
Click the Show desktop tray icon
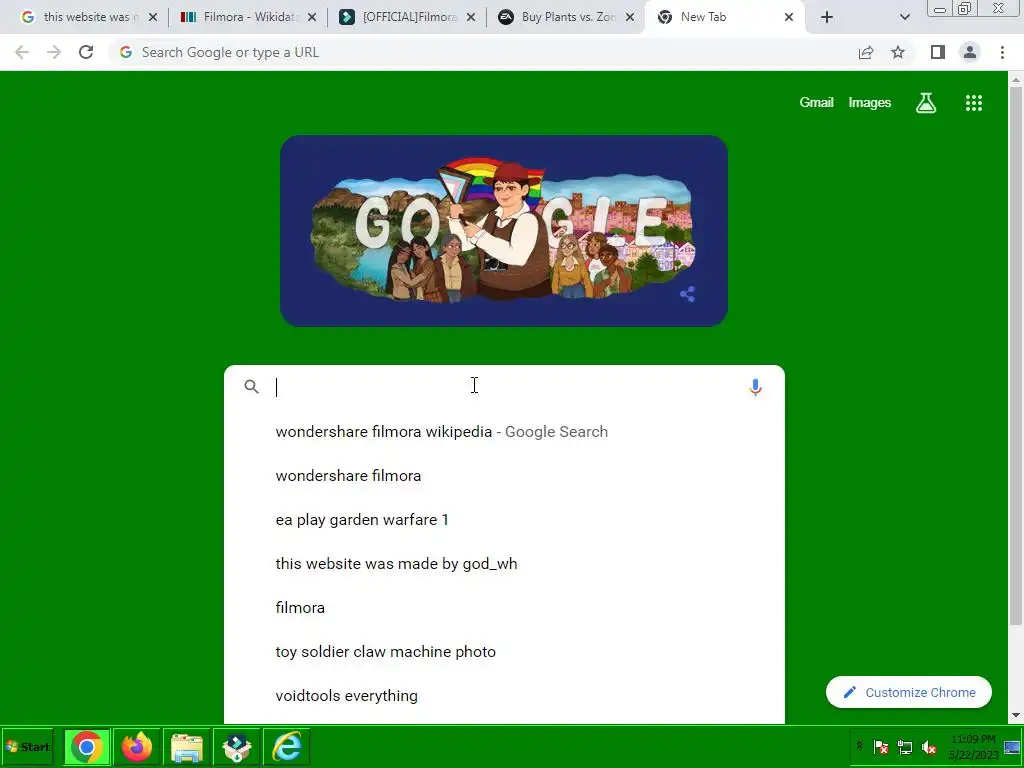pos(1012,746)
